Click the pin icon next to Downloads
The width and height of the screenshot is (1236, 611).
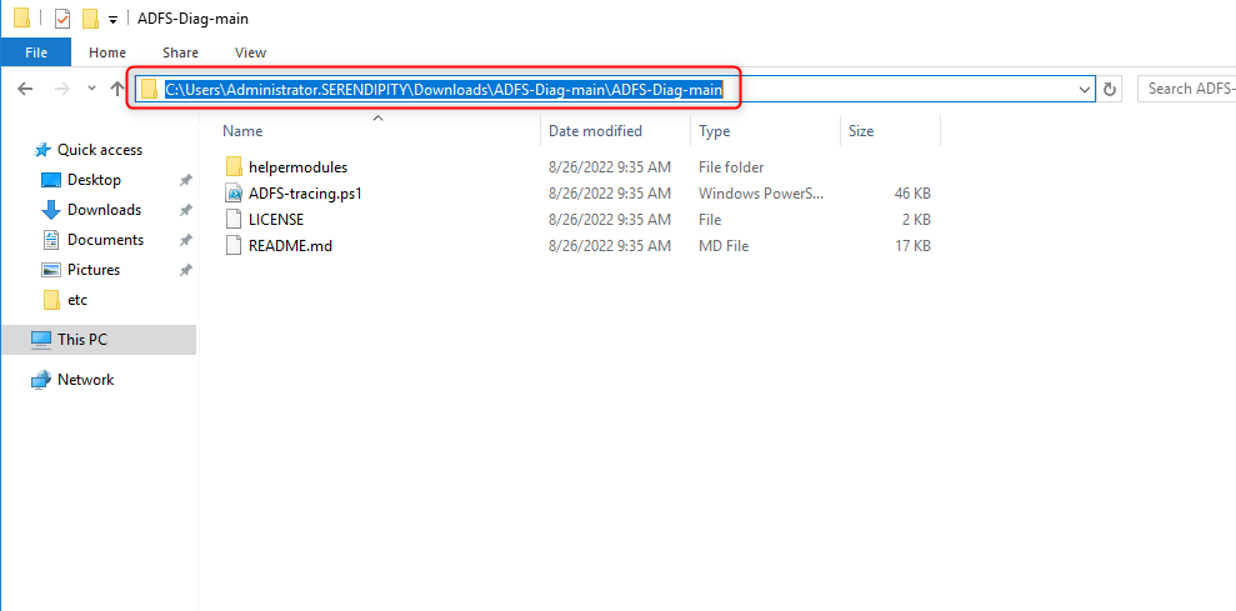coord(185,210)
